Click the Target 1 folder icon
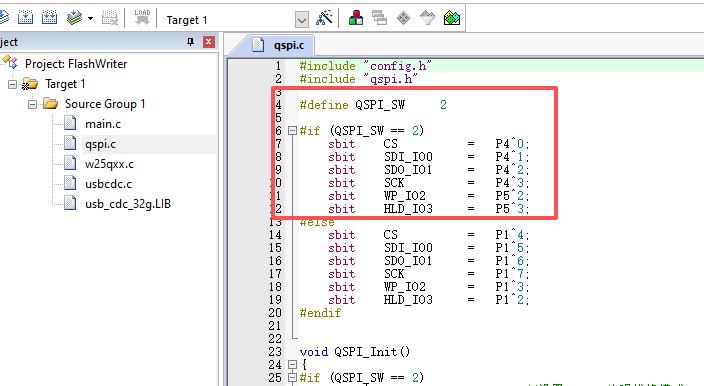The image size is (704, 386). (x=30, y=84)
